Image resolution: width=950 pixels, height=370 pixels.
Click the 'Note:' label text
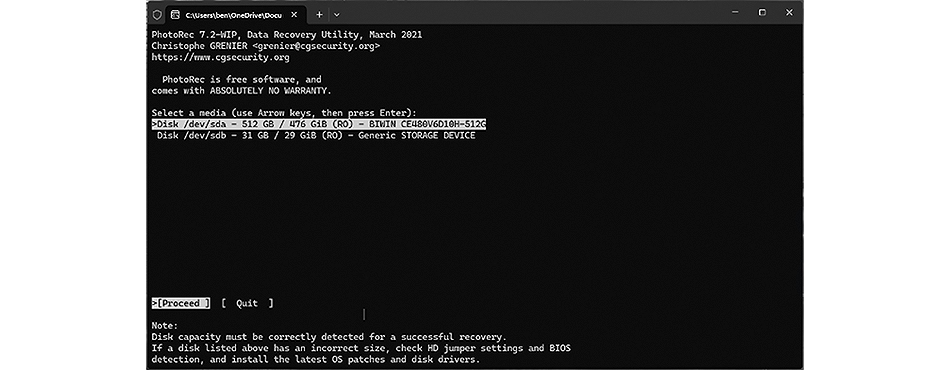tap(165, 326)
